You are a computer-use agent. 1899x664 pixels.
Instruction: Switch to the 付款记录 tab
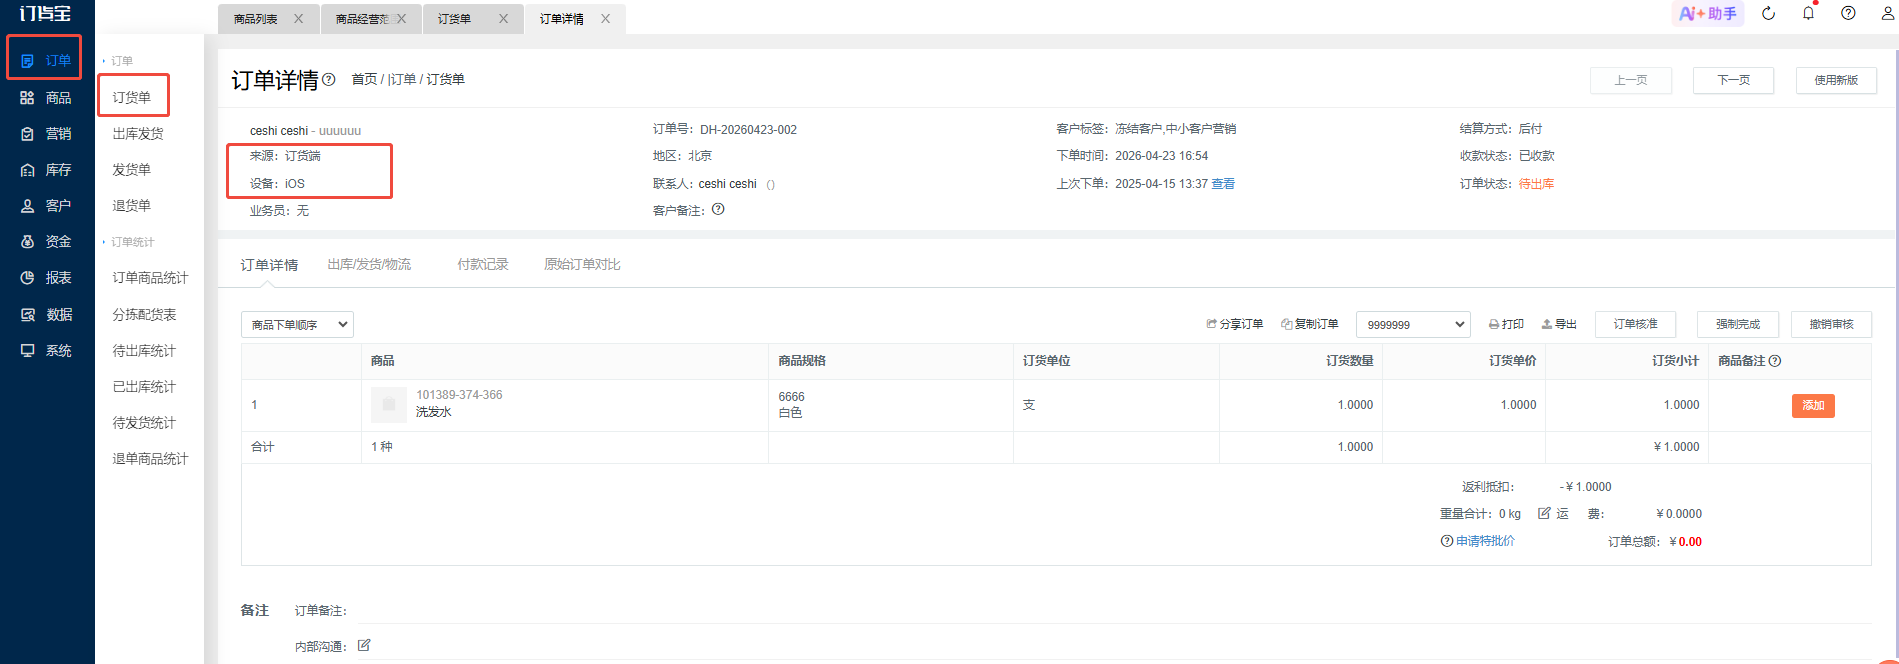483,264
